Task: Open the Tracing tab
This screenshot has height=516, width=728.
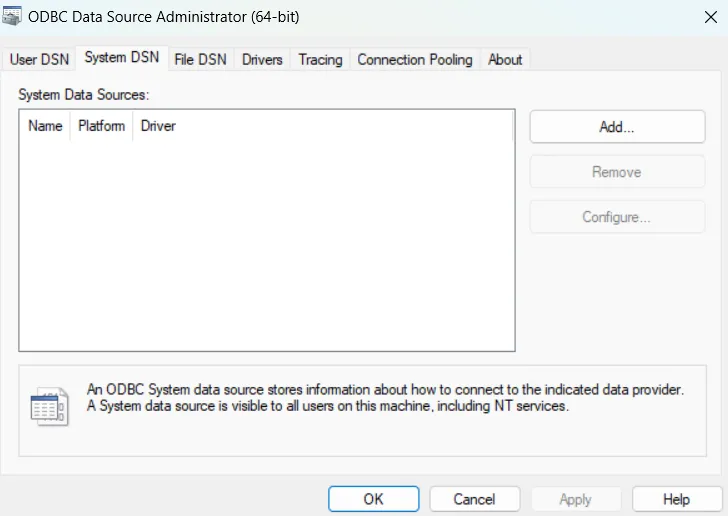Action: point(320,59)
